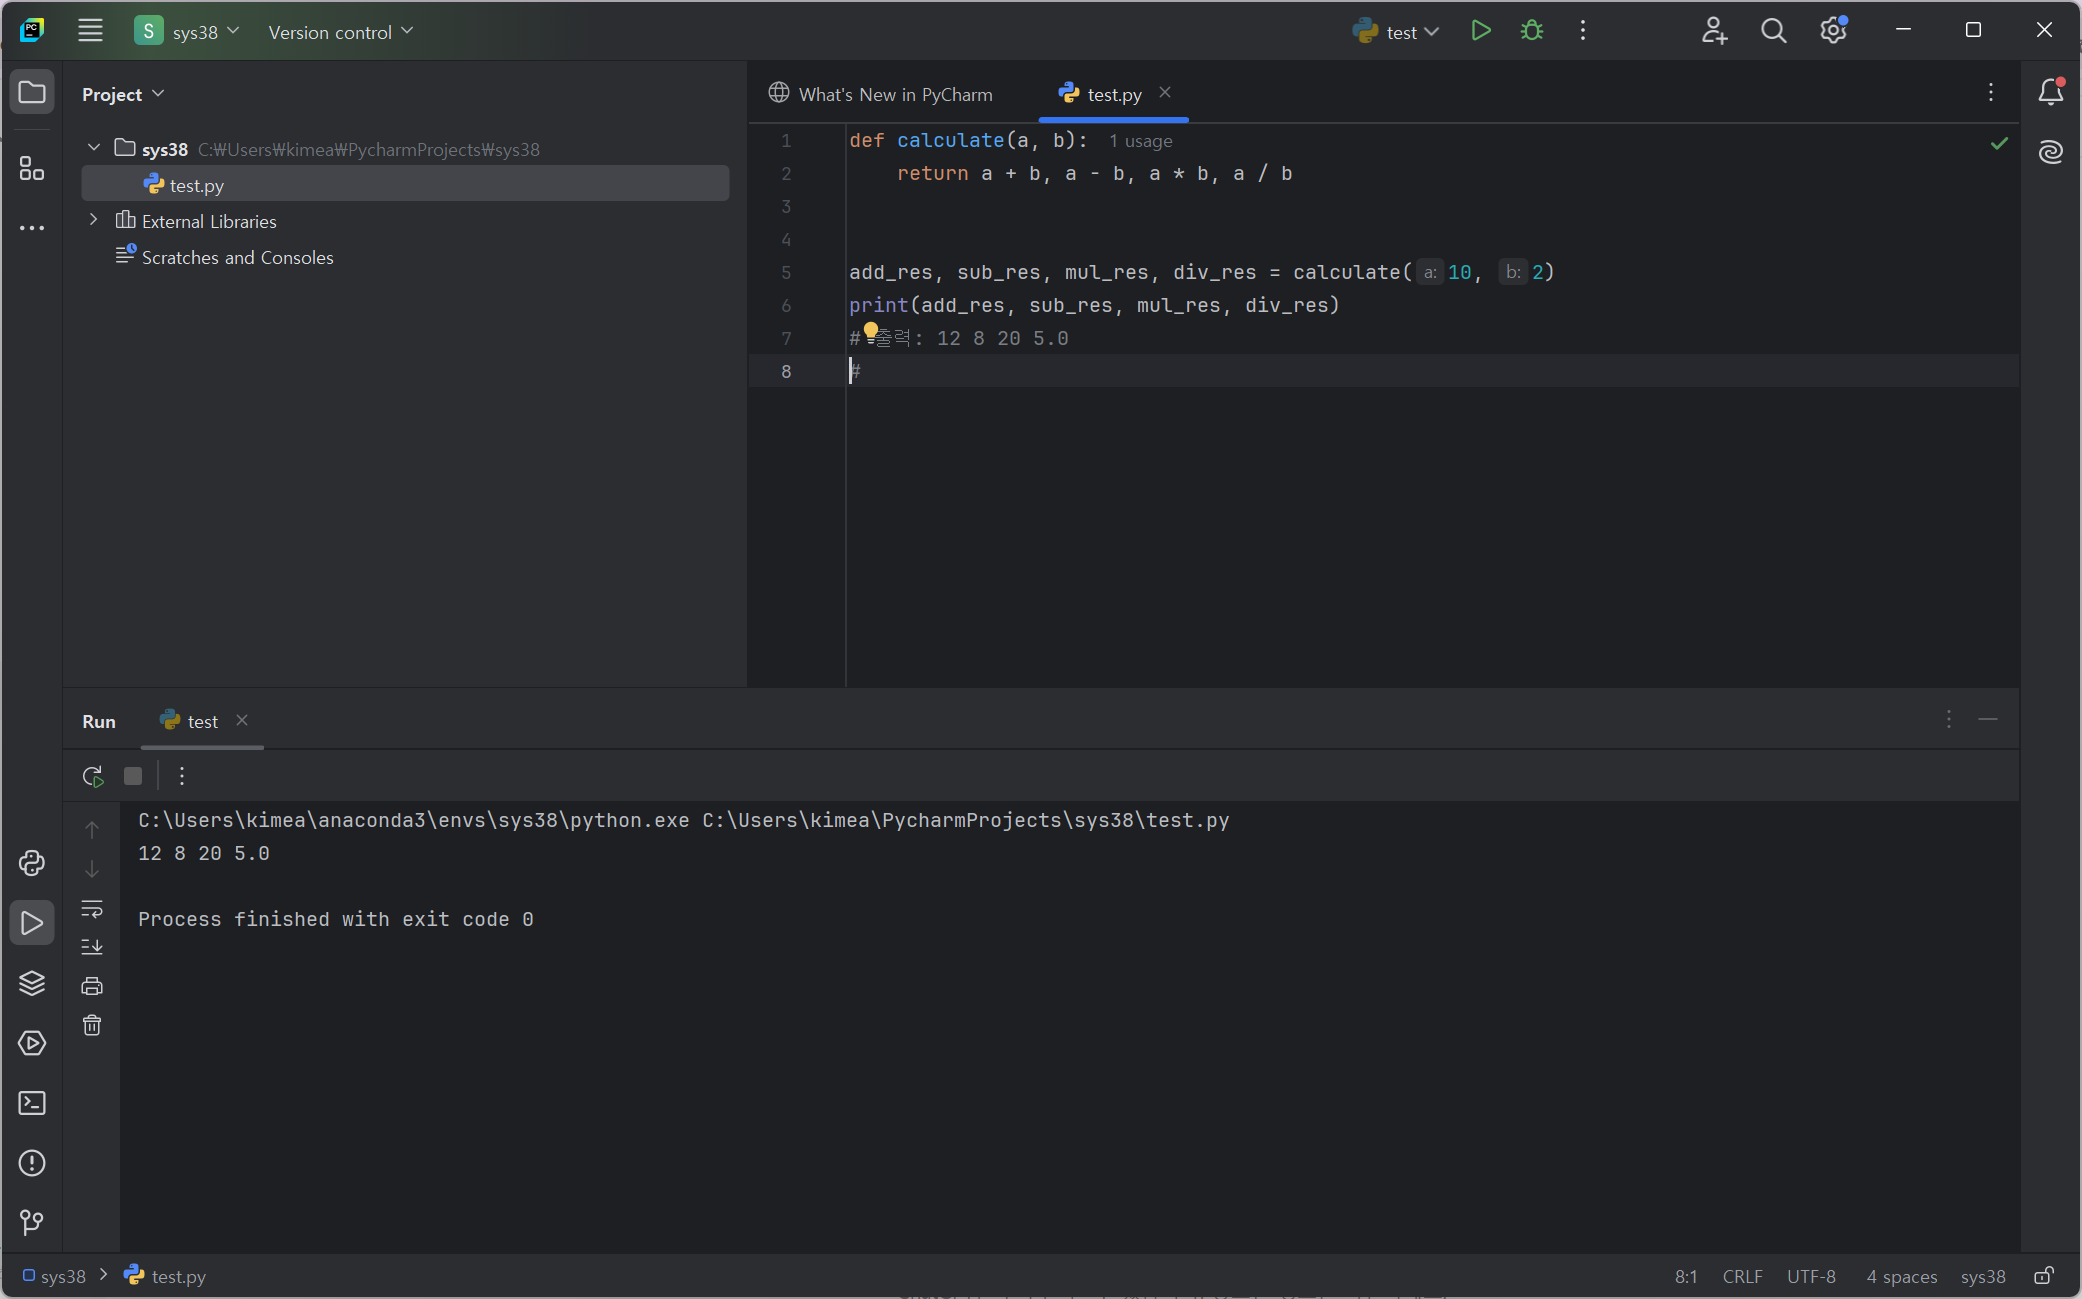This screenshot has width=2082, height=1299.
Task: Rerun the test script in Run panel
Action: click(x=93, y=776)
